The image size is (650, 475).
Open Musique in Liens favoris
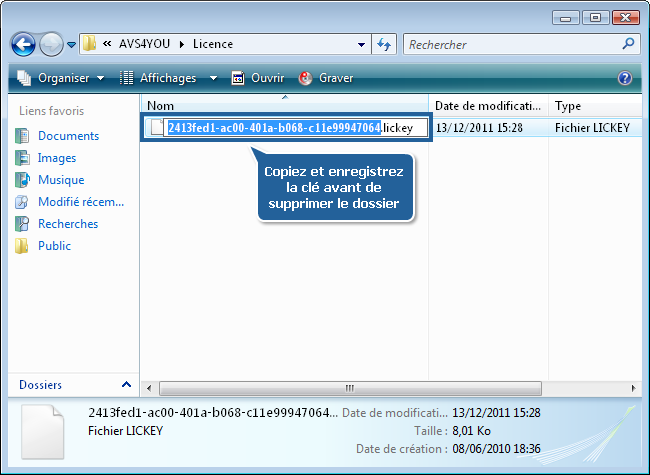(x=61, y=180)
